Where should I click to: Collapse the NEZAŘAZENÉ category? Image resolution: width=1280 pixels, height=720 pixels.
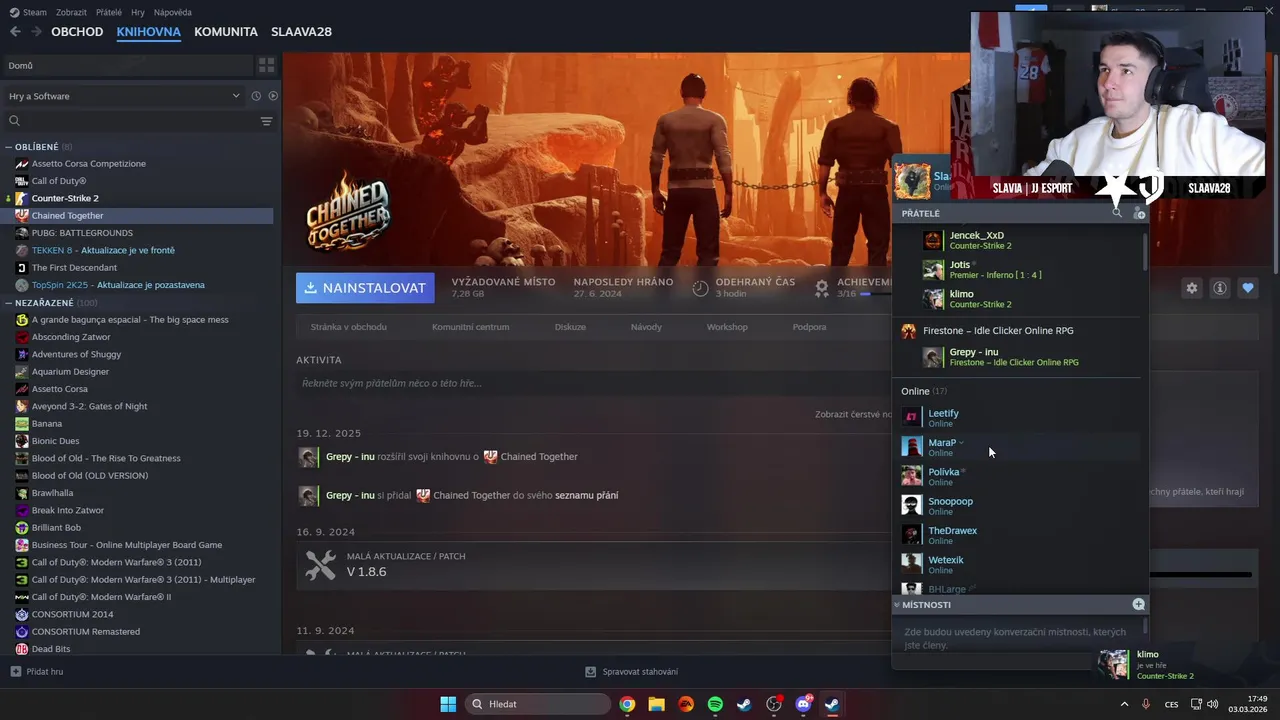pos(9,302)
